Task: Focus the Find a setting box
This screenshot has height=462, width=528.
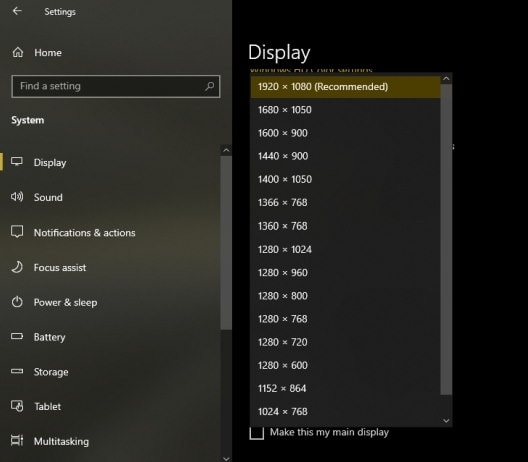Action: (116, 86)
